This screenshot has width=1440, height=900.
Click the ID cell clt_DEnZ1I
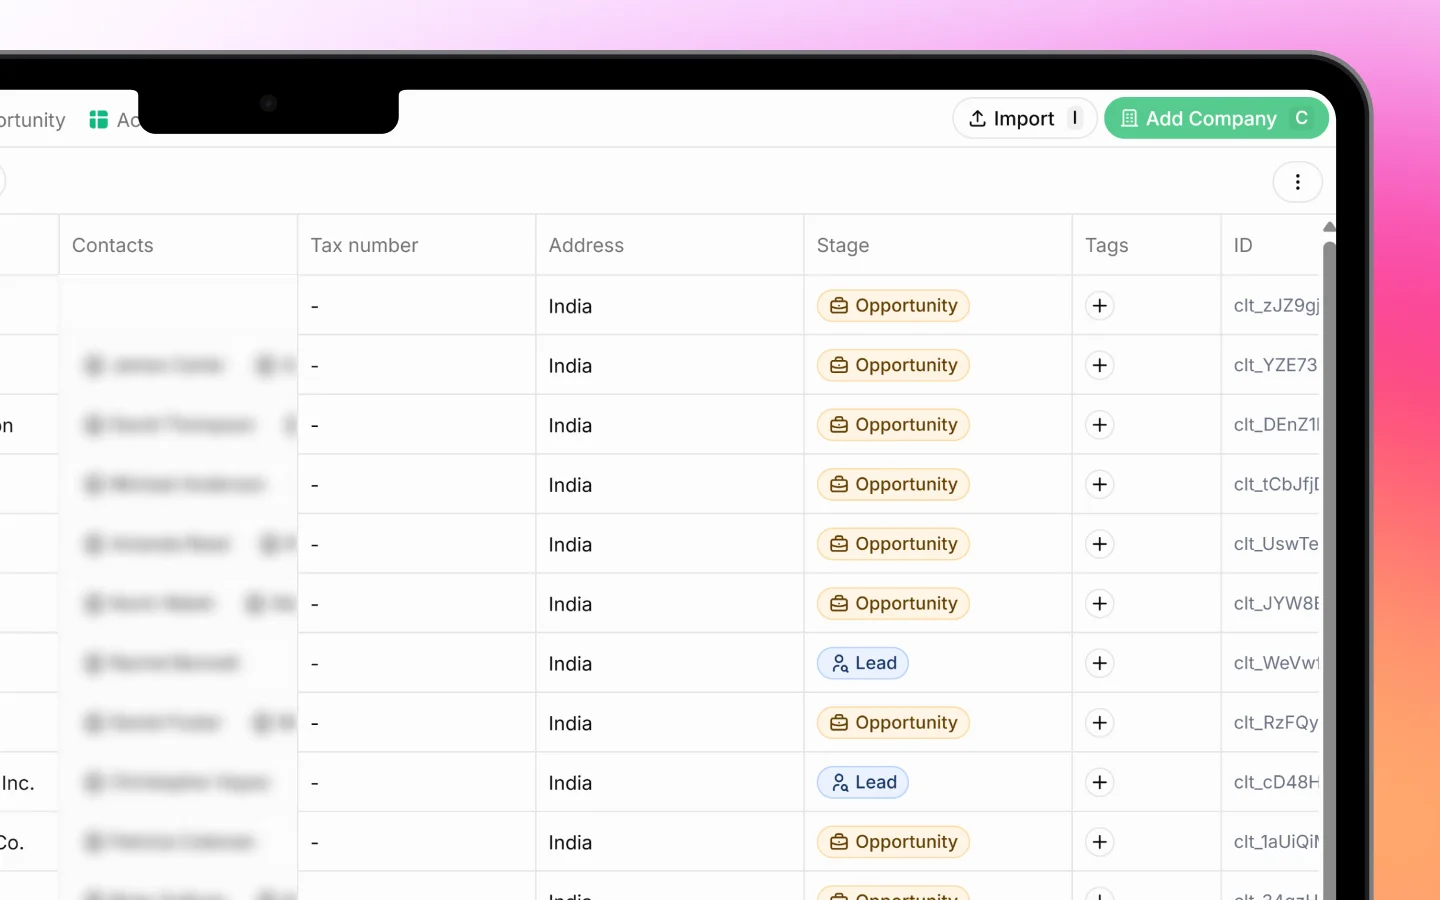coord(1276,425)
